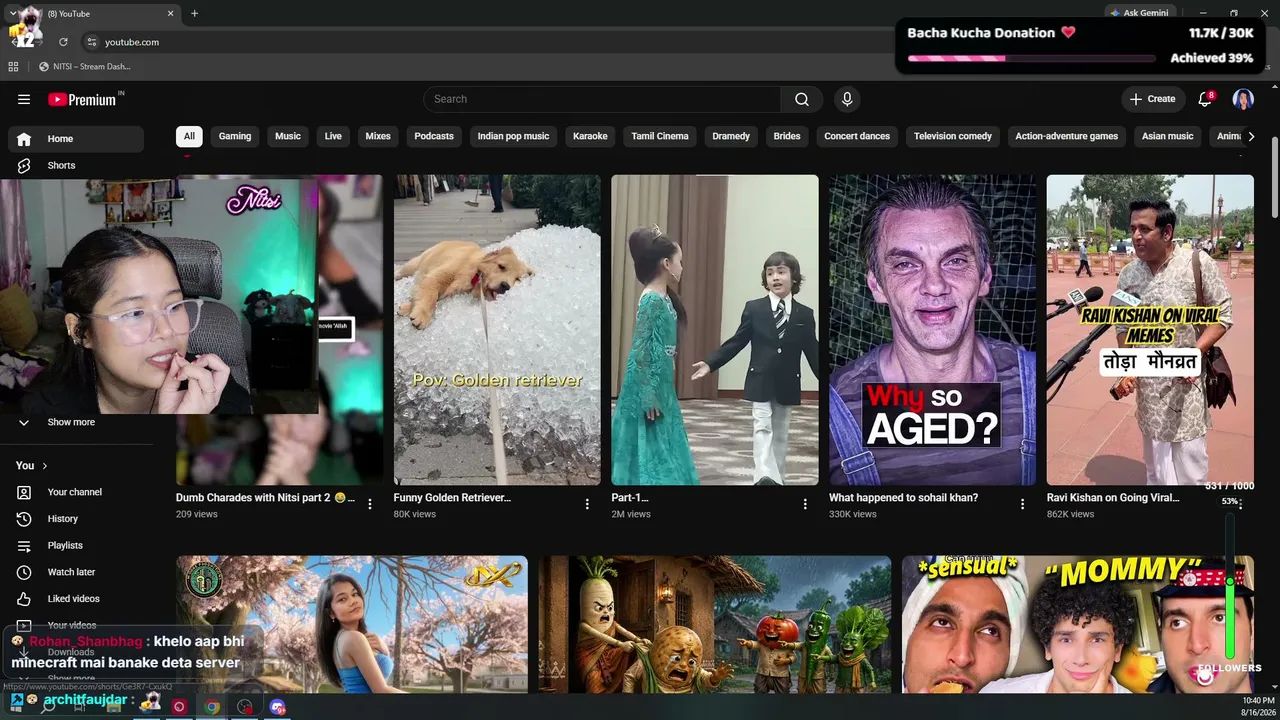The width and height of the screenshot is (1280, 720).
Task: Select the Live category chip
Action: point(333,136)
